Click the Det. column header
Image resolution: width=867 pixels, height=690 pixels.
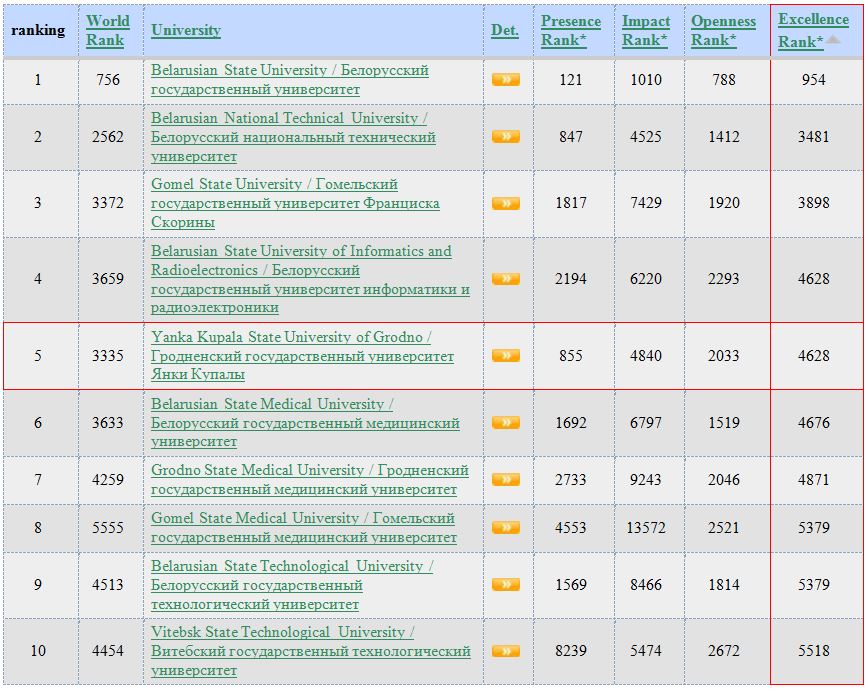click(505, 30)
